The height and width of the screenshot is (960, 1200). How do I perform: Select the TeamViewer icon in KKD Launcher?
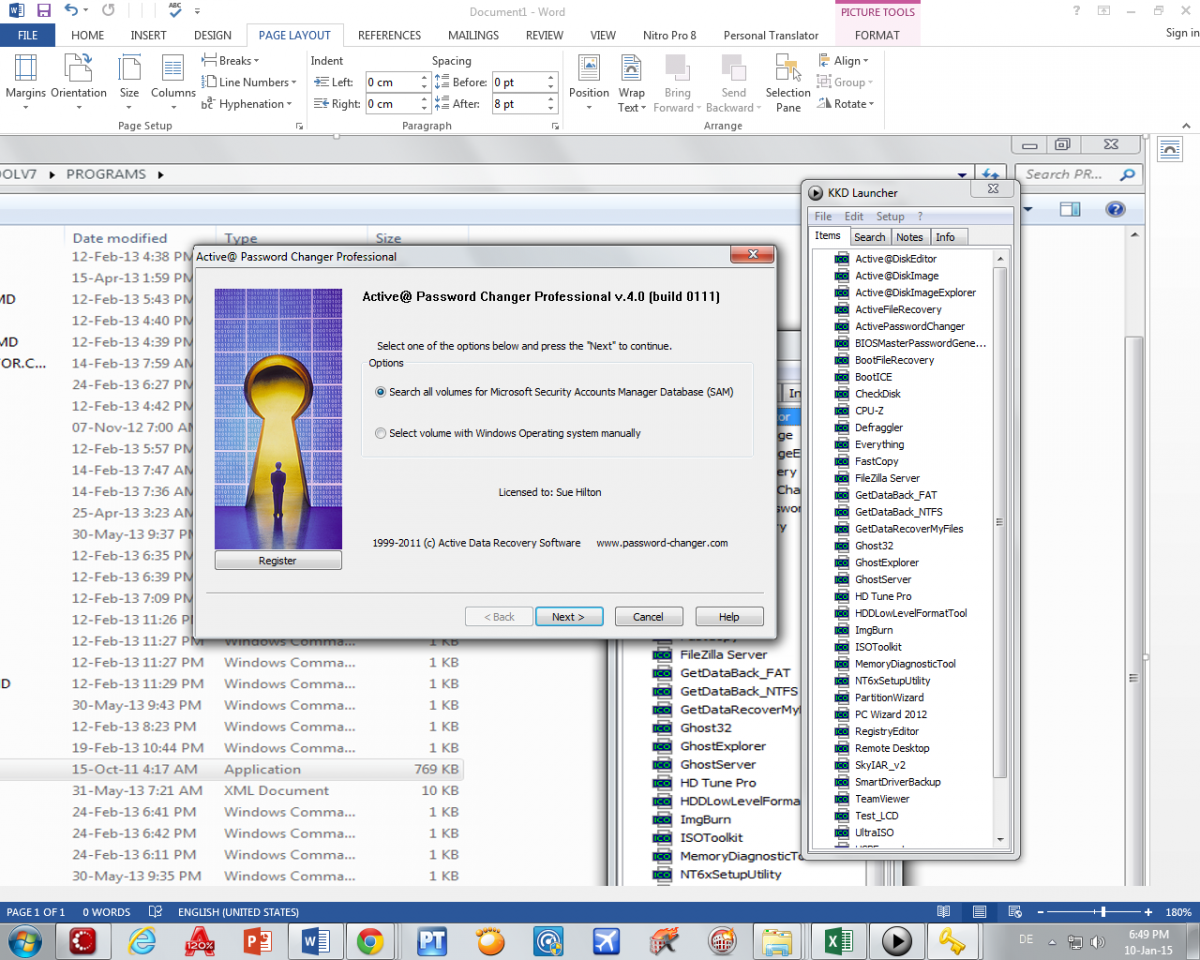pyautogui.click(x=842, y=799)
